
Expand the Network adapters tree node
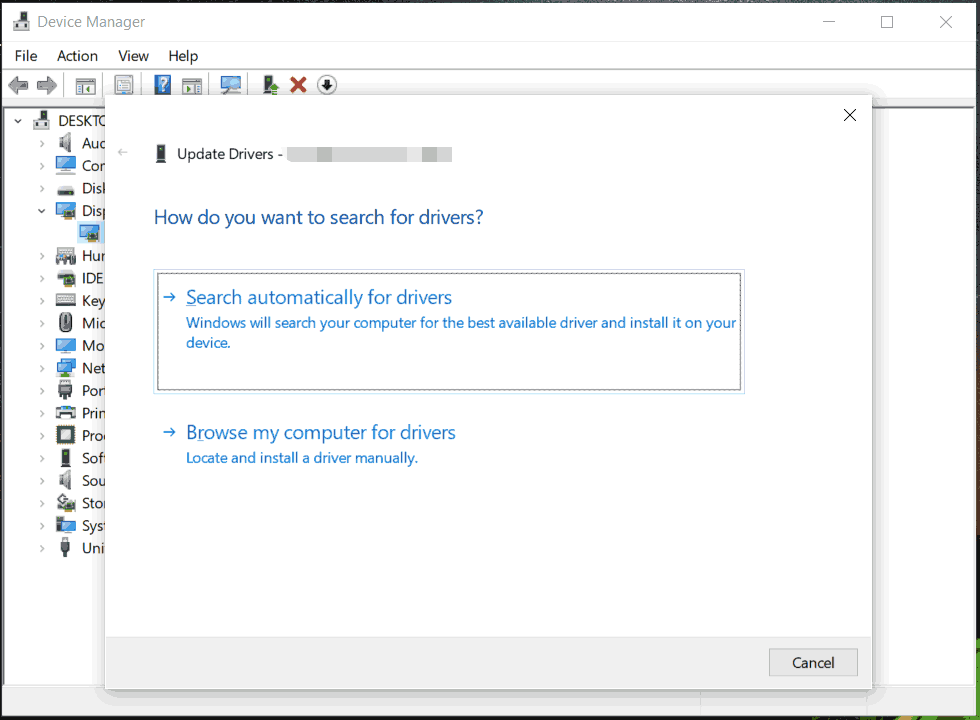[x=42, y=368]
